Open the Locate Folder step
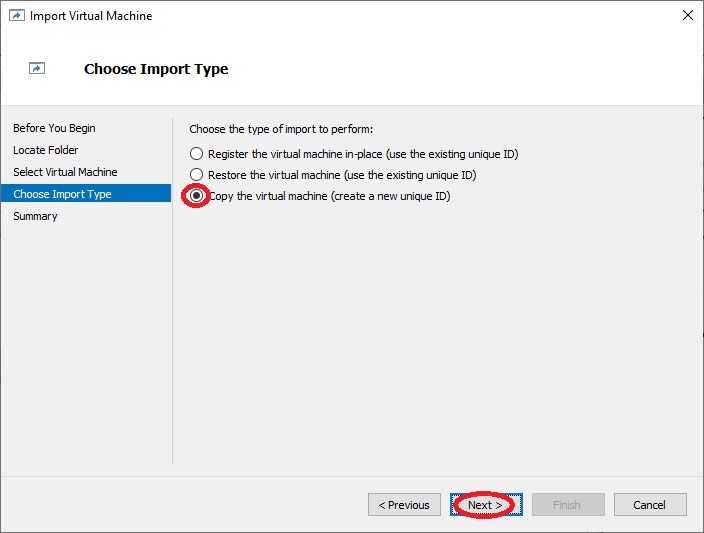704x533 pixels. click(x=45, y=150)
